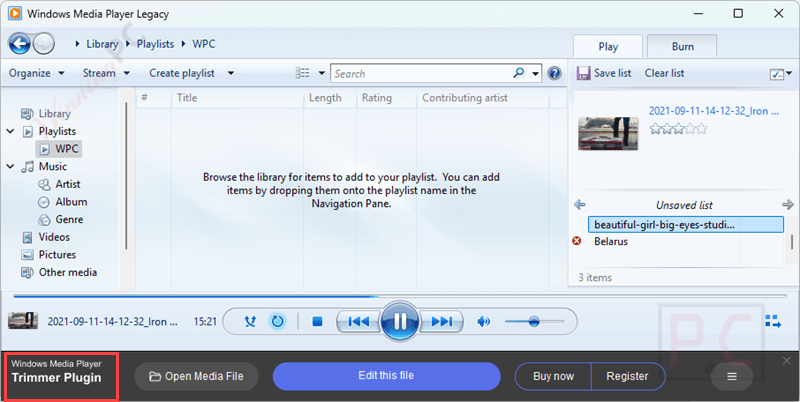Open the Trimmer Plugin hamburger menu
Screen dimensions: 800x402
732,376
